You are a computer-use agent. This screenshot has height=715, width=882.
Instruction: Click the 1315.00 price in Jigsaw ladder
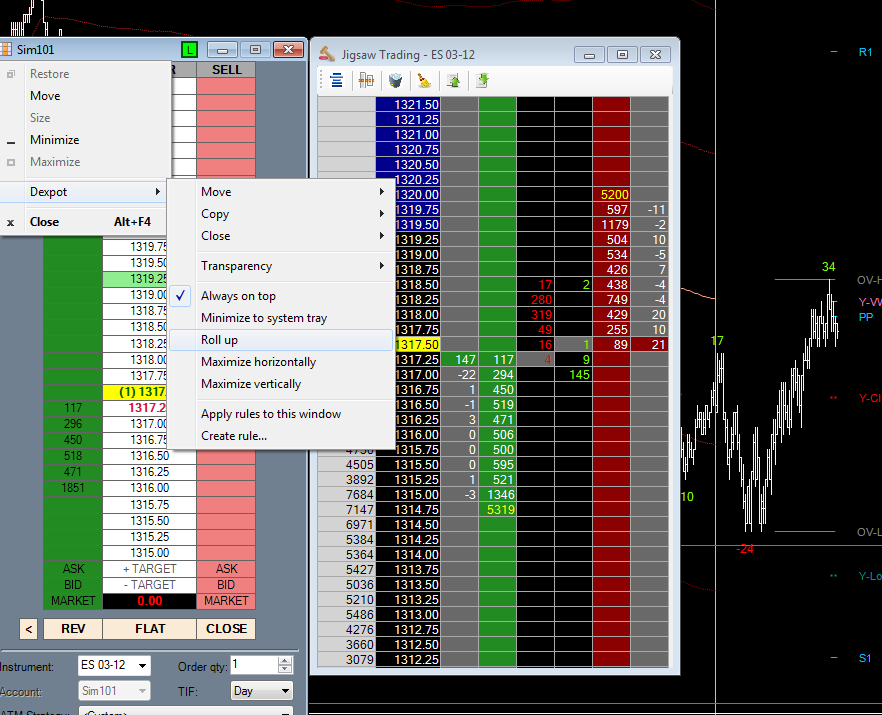(408, 494)
